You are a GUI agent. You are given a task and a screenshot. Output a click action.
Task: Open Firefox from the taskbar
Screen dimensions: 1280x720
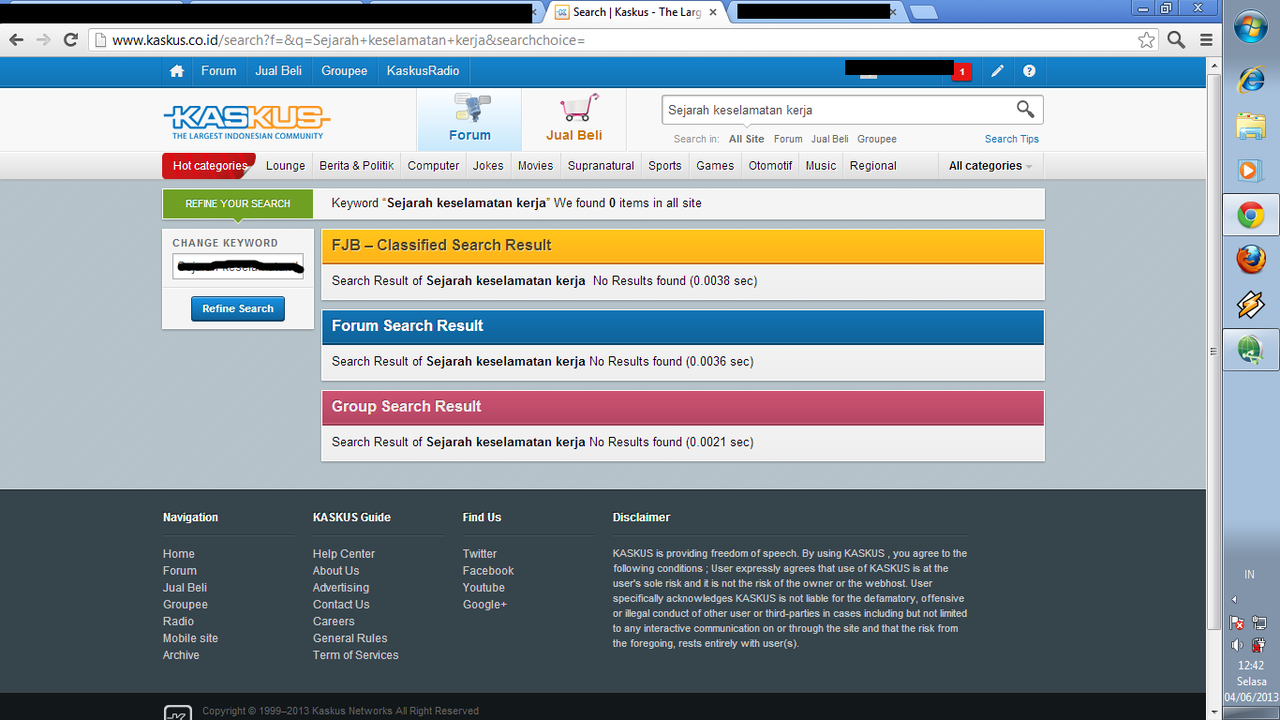[1251, 260]
